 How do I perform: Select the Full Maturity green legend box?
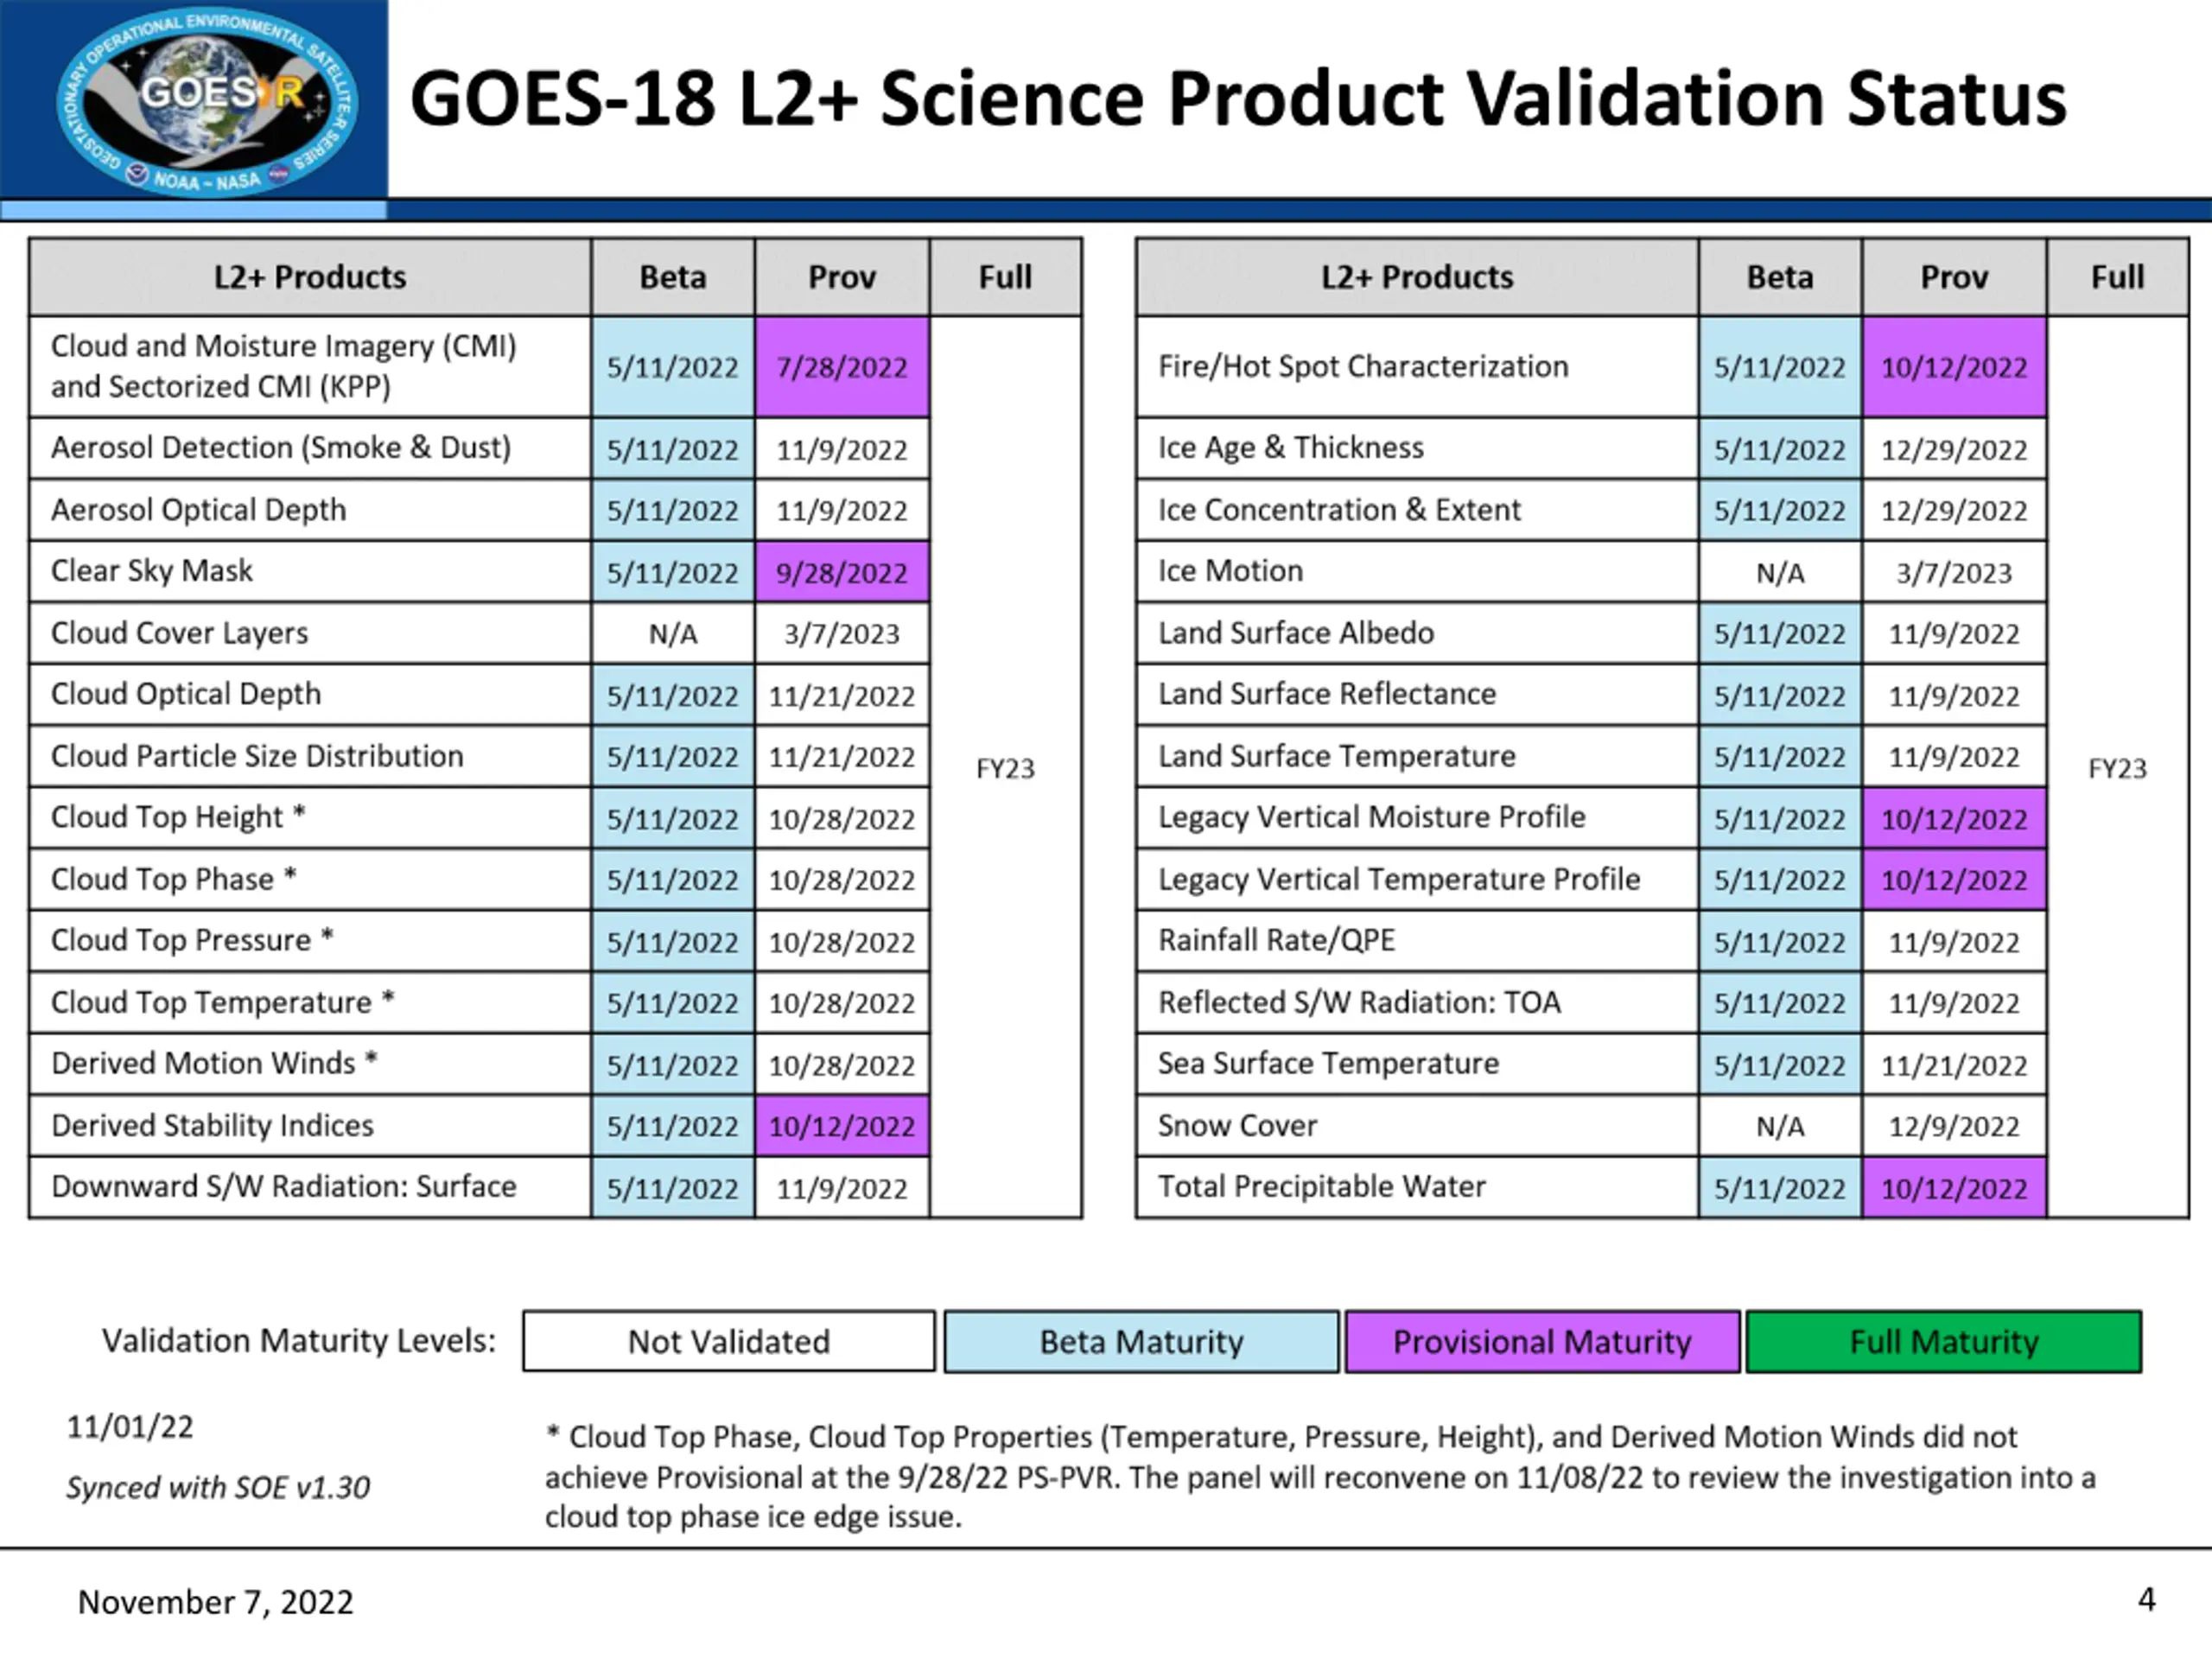coord(1943,1341)
